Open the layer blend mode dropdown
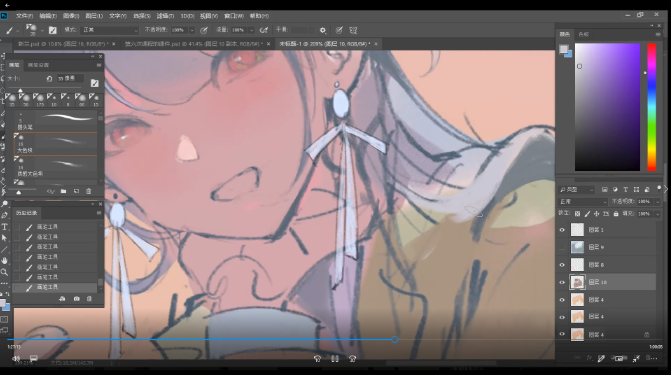This screenshot has height=375, width=671. (583, 201)
